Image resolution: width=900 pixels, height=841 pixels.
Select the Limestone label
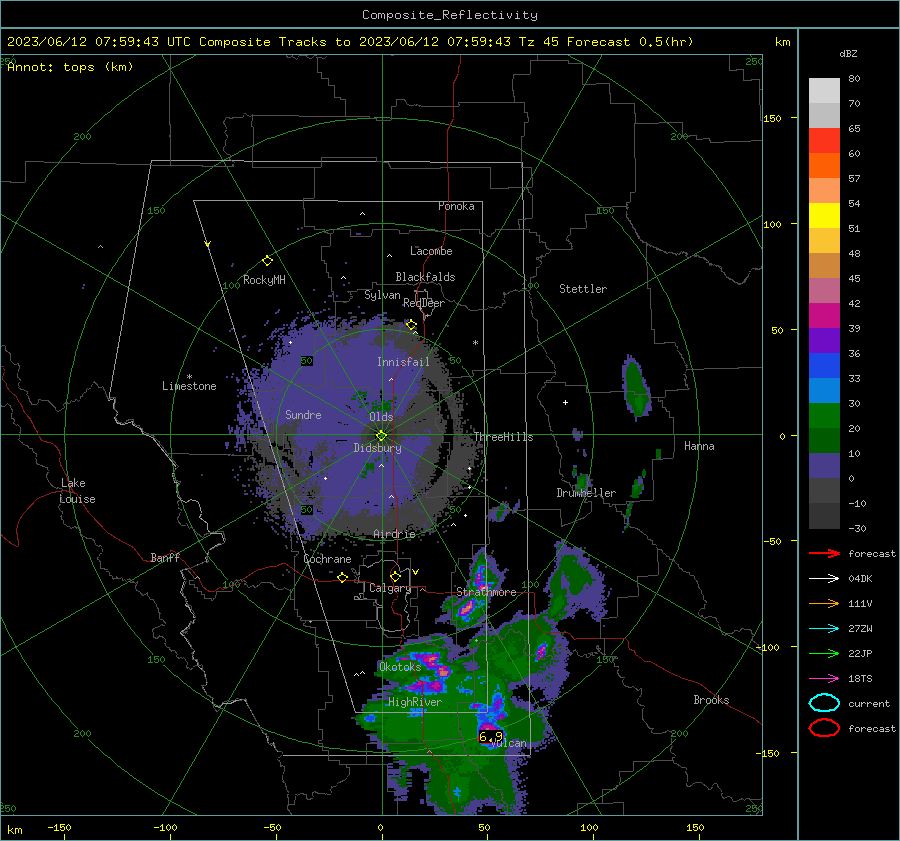click(x=189, y=386)
